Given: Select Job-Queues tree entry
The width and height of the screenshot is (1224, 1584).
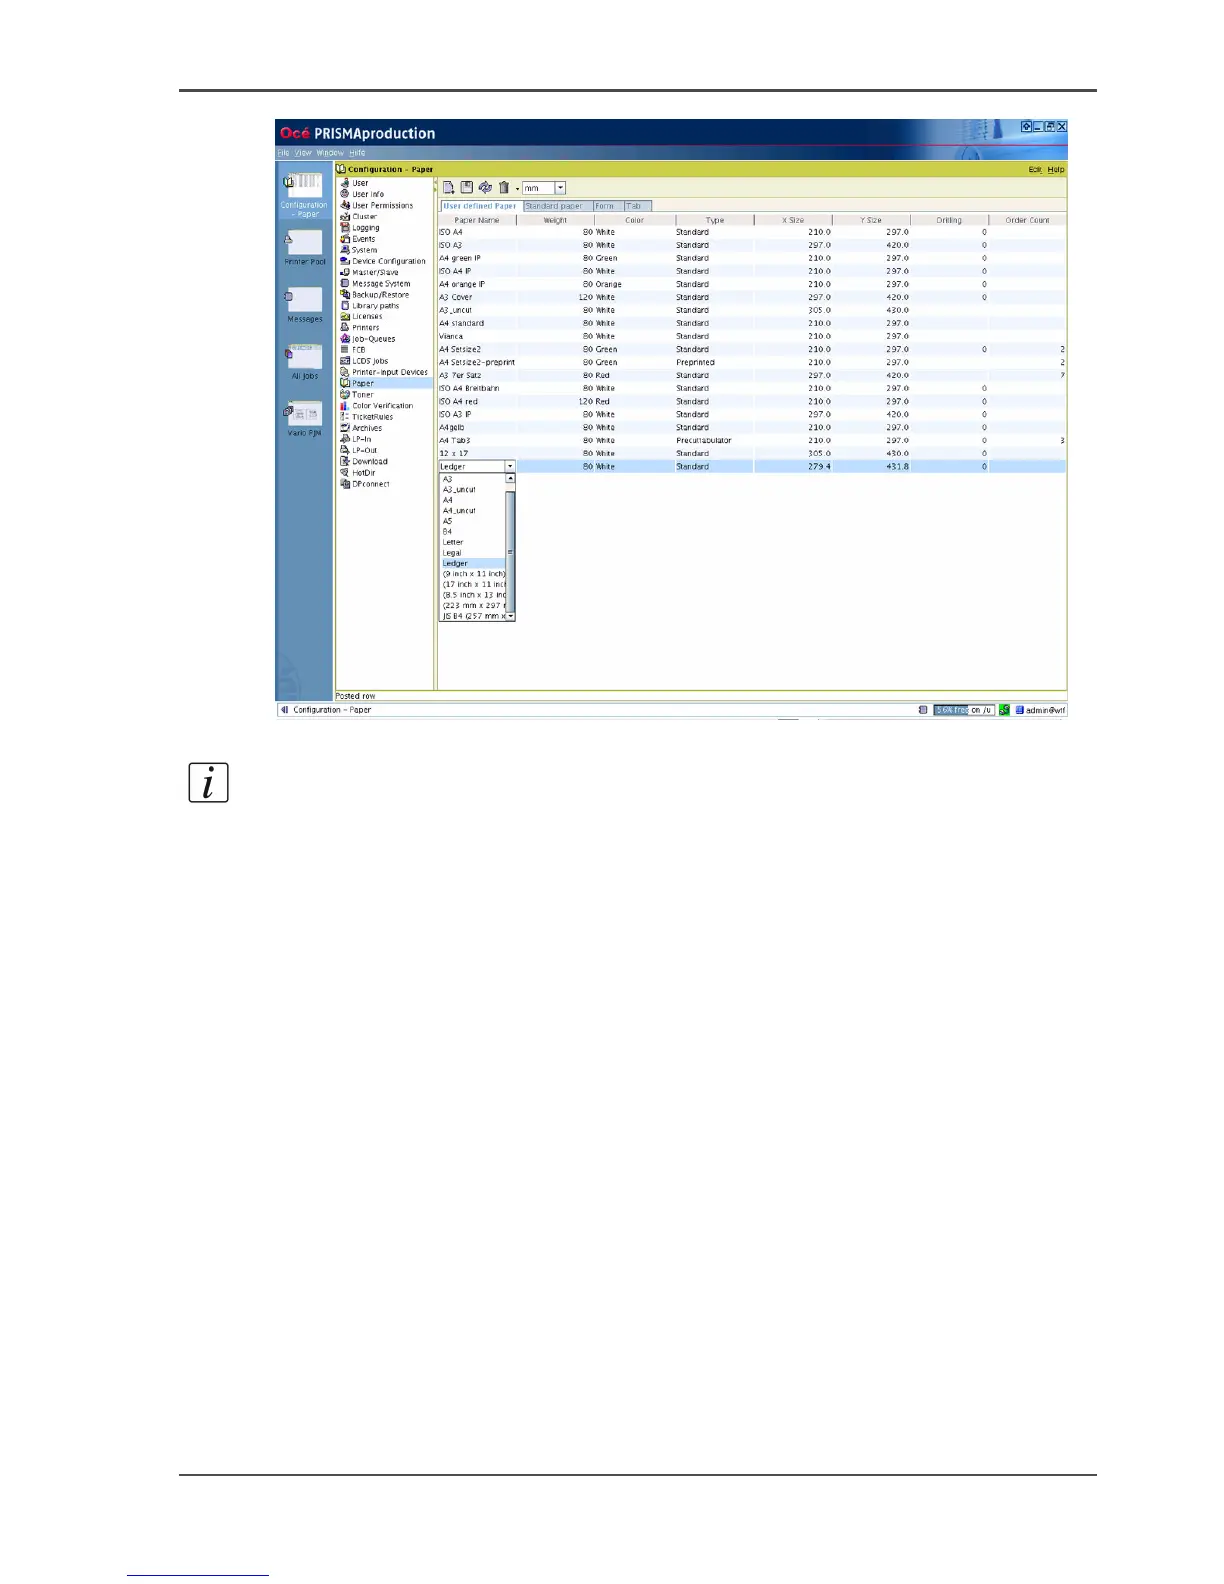Looking at the screenshot, I should coord(373,339).
